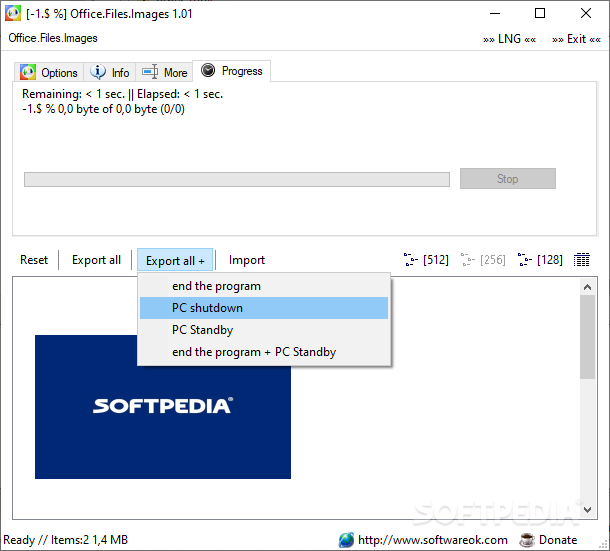Click the '0,0 byte of 0,0 byte' text
Screen dimensions: 610x551
tap(107, 109)
